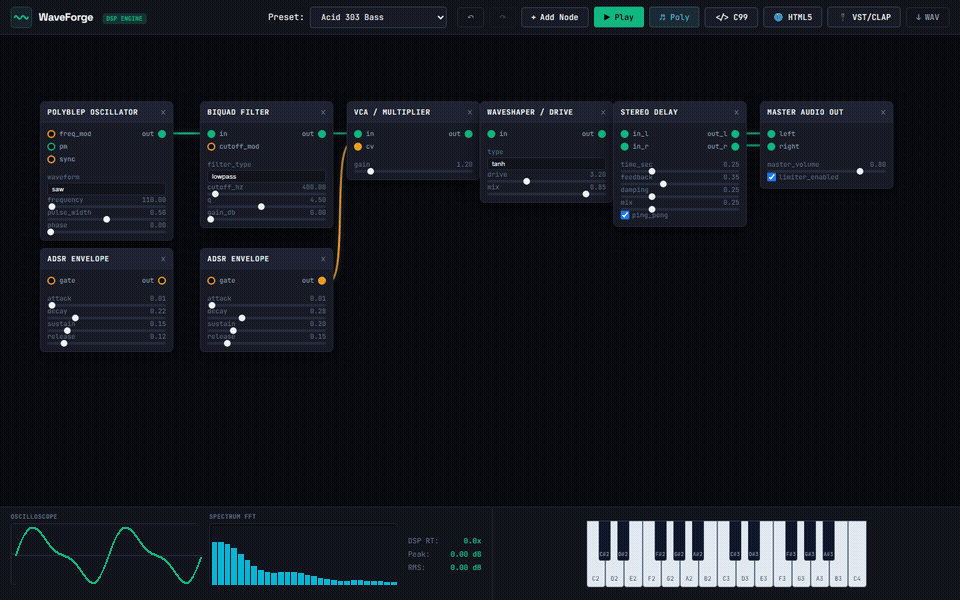The width and height of the screenshot is (960, 600).
Task: Click the Biquad Filter out port
Action: [322, 134]
